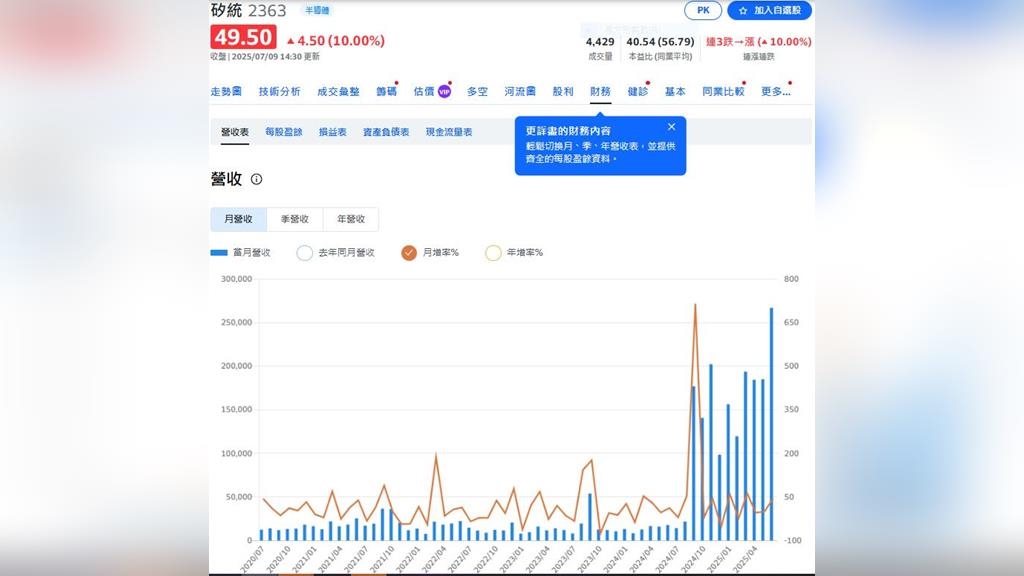Viewport: 1024px width, 576px height.
Task: Switch to the 資產負債表 balance sheet tab
Action: coord(387,131)
